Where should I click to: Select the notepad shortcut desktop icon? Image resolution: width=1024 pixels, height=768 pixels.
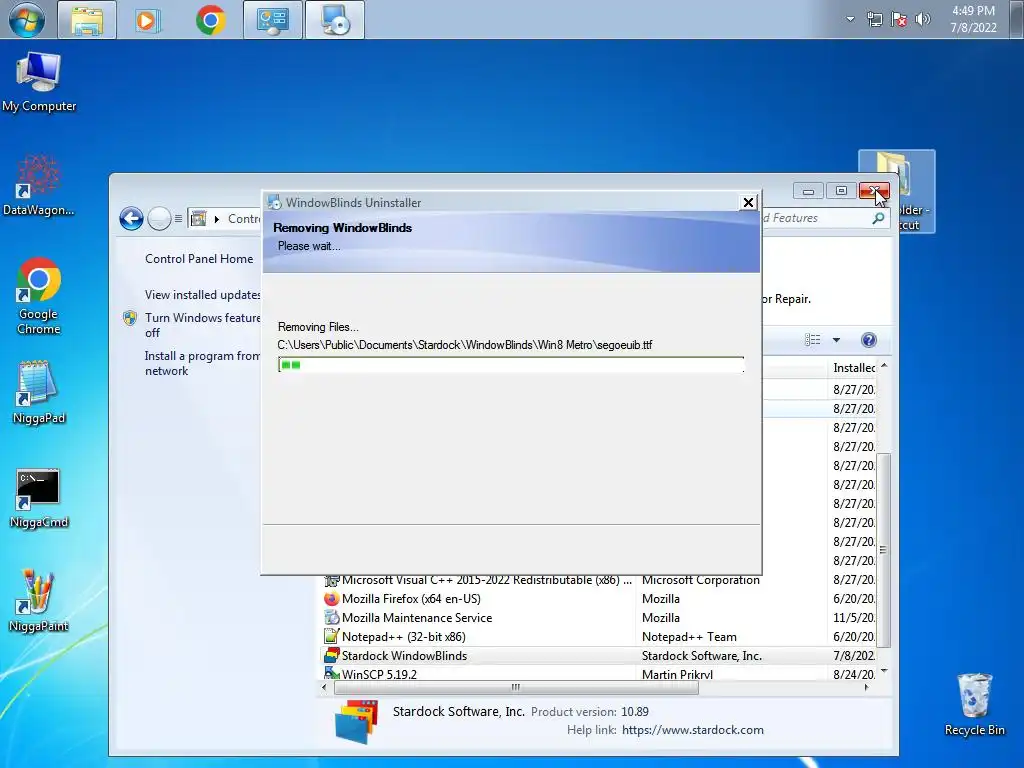click(x=39, y=392)
